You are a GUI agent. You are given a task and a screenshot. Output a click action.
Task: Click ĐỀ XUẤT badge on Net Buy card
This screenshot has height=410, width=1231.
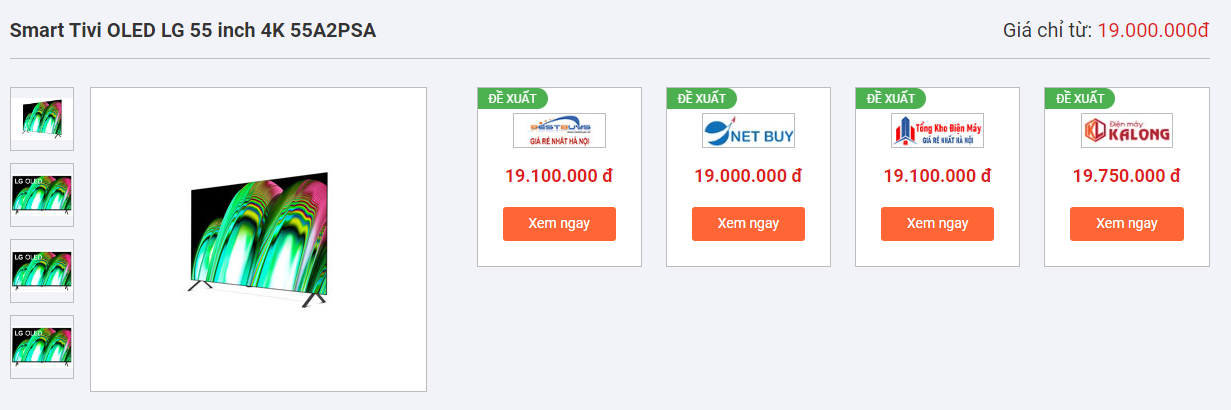point(701,98)
